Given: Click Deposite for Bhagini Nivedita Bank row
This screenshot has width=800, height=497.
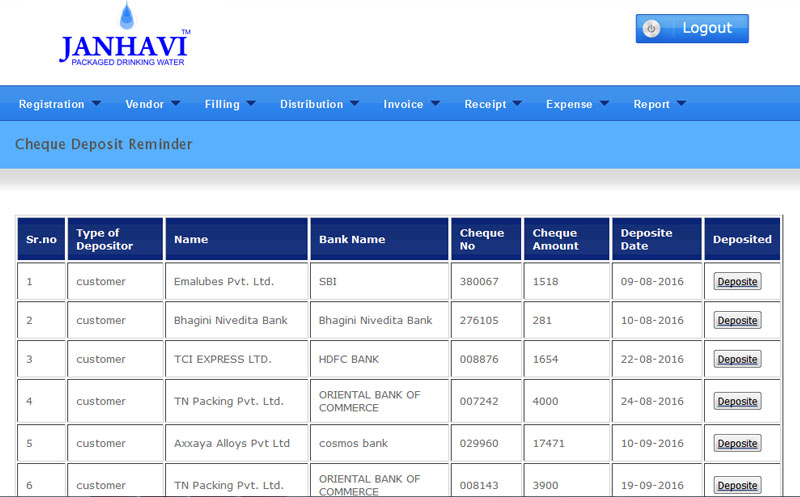Looking at the screenshot, I should pos(737,320).
